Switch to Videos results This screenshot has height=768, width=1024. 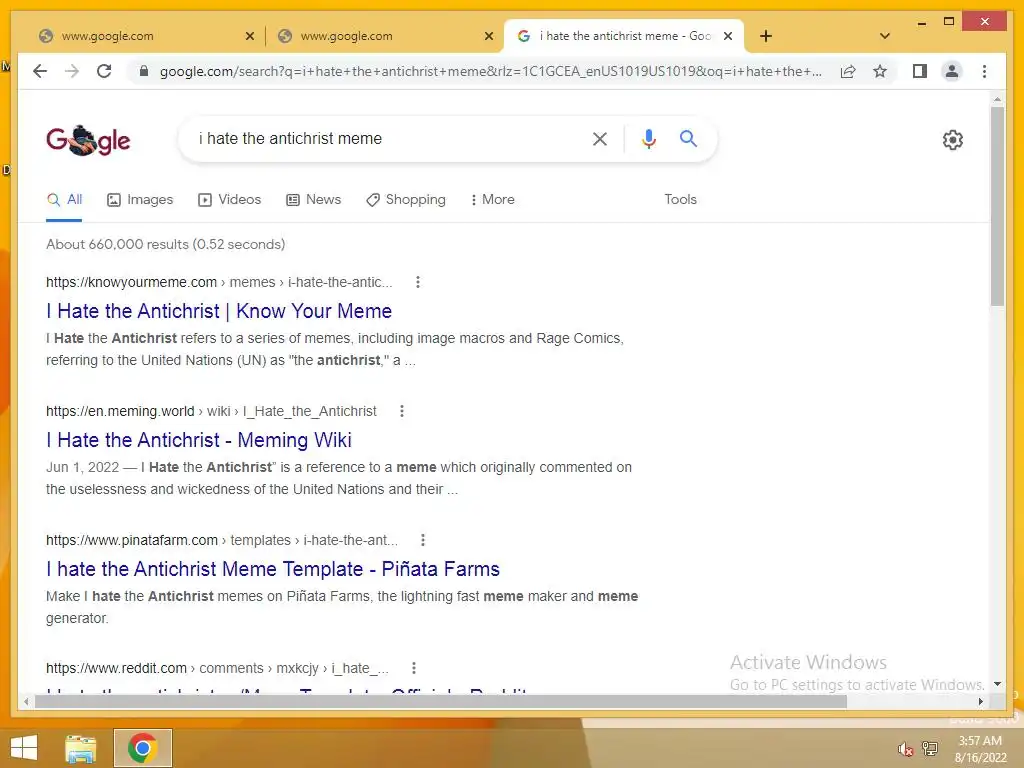point(229,199)
